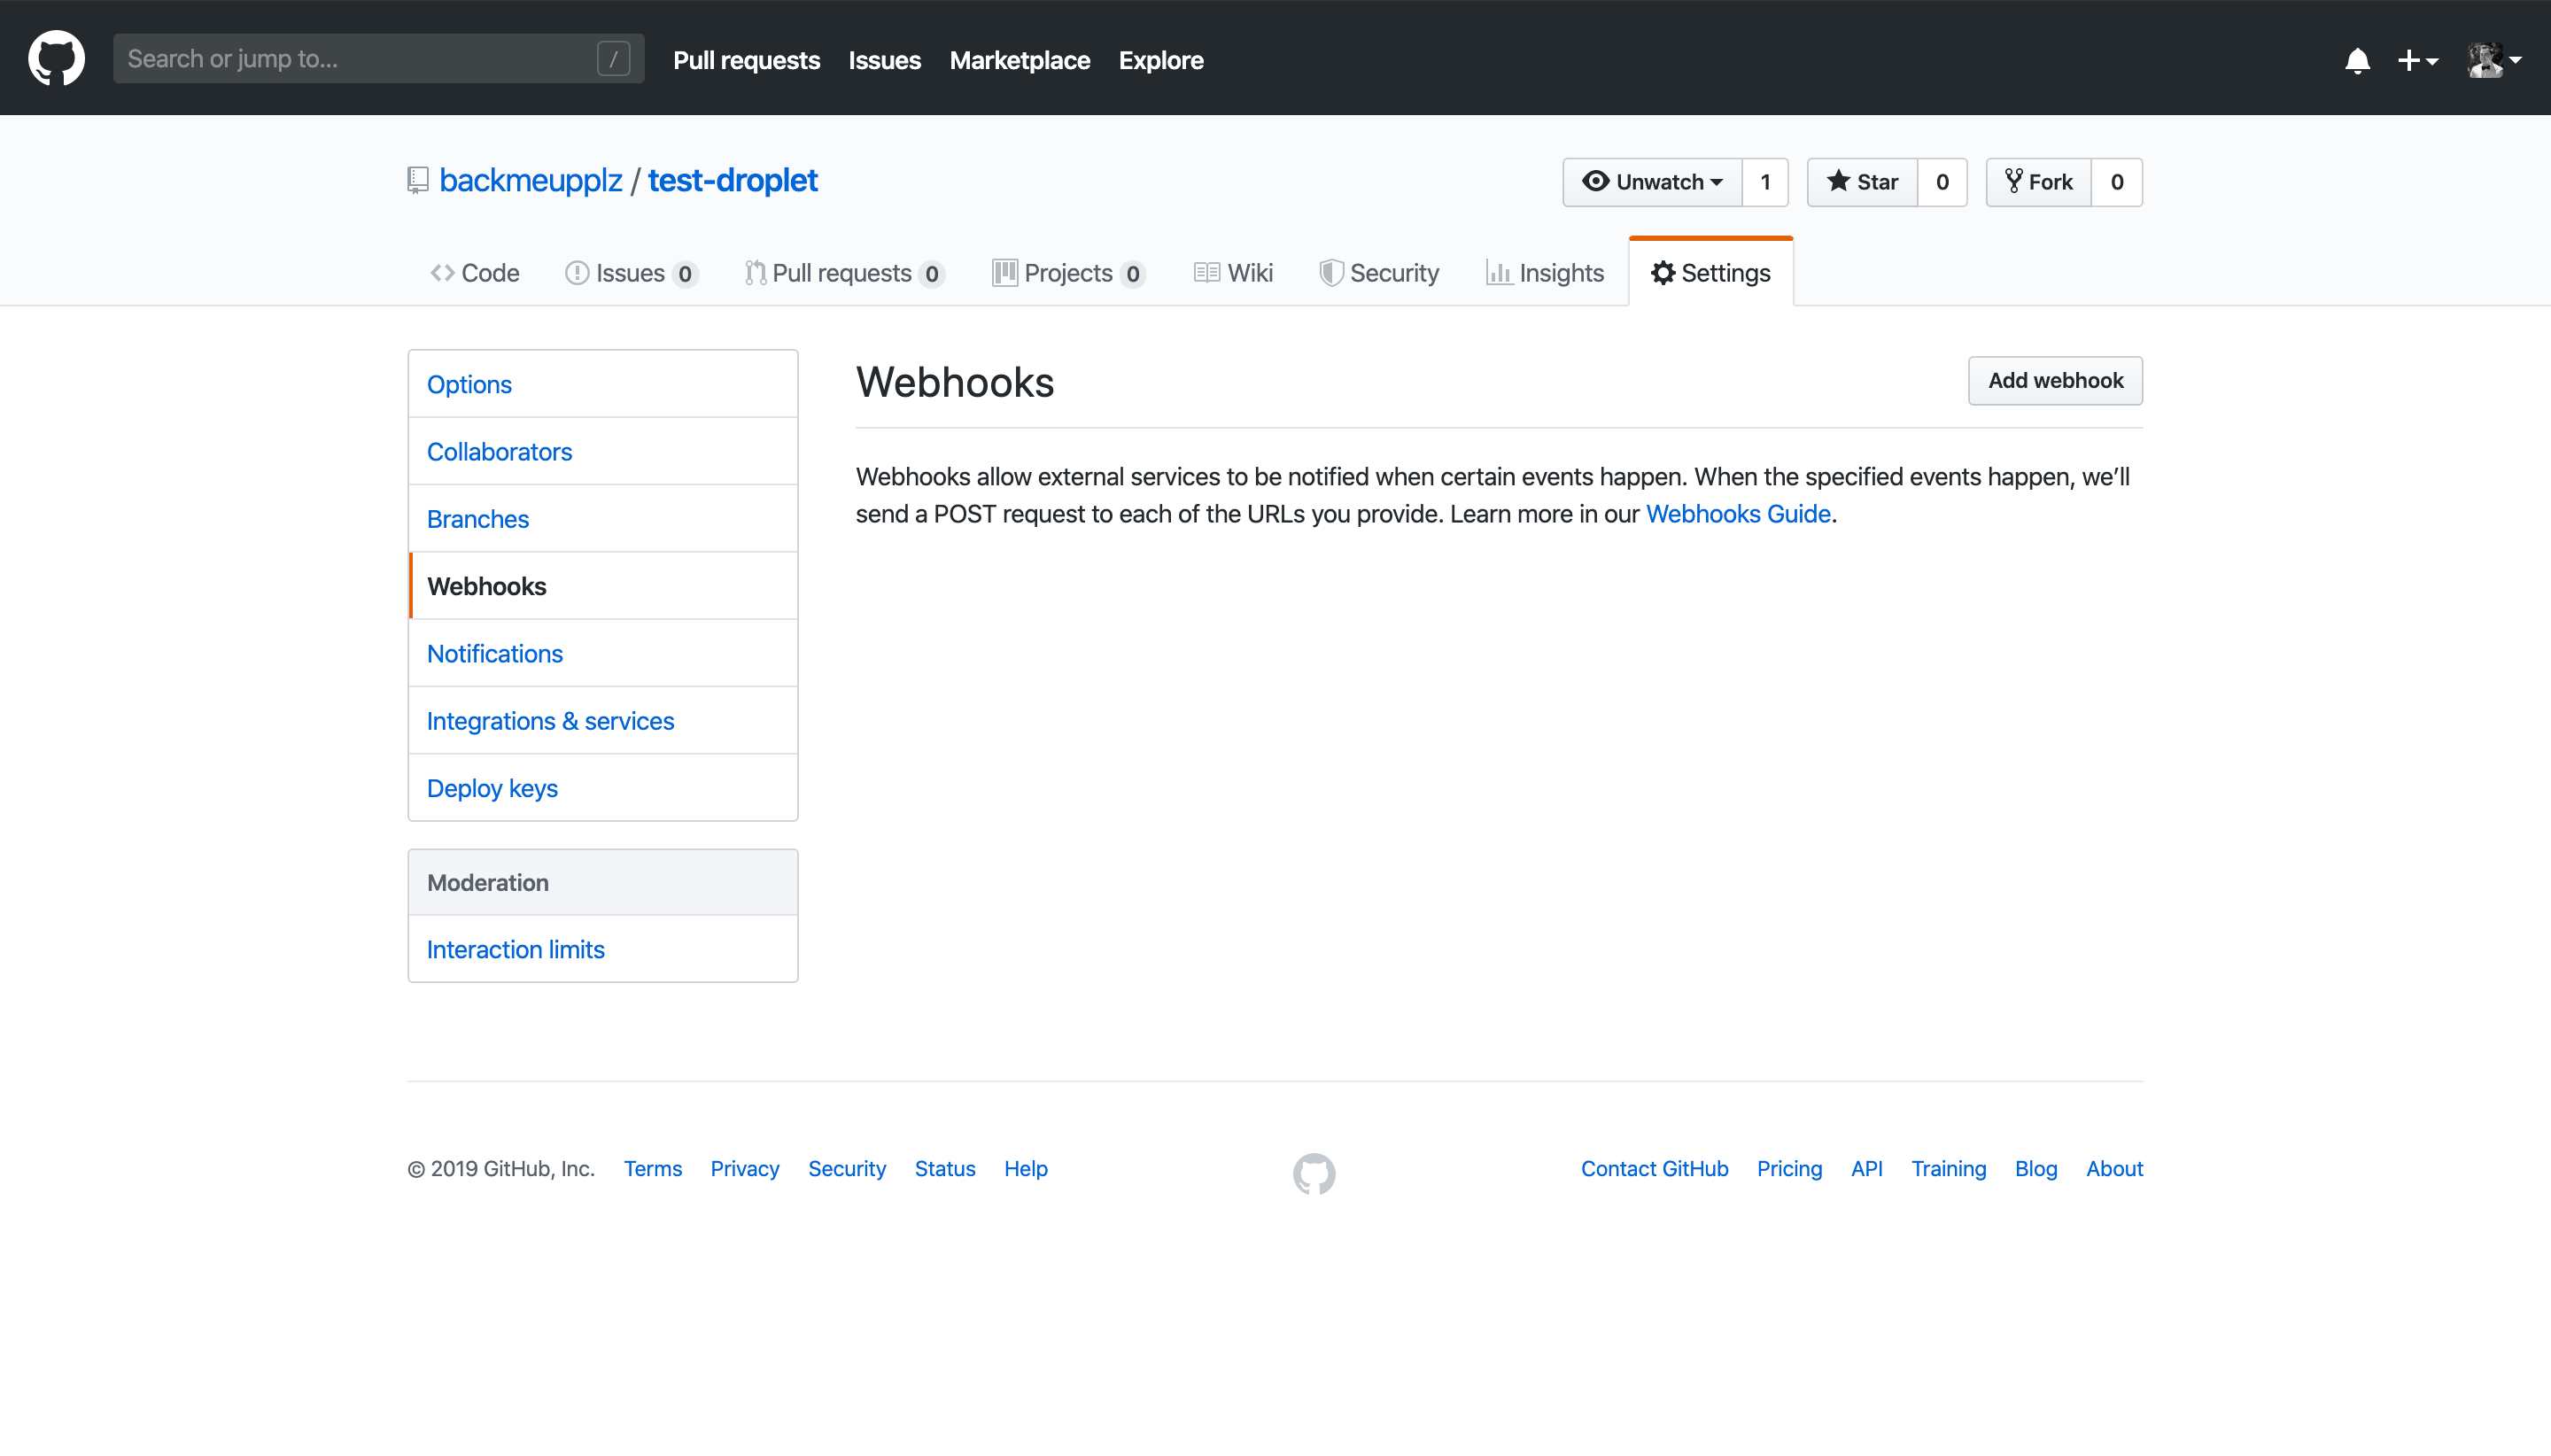This screenshot has height=1456, width=2551.
Task: Switch to the repository Pull requests tab
Action: tap(845, 273)
